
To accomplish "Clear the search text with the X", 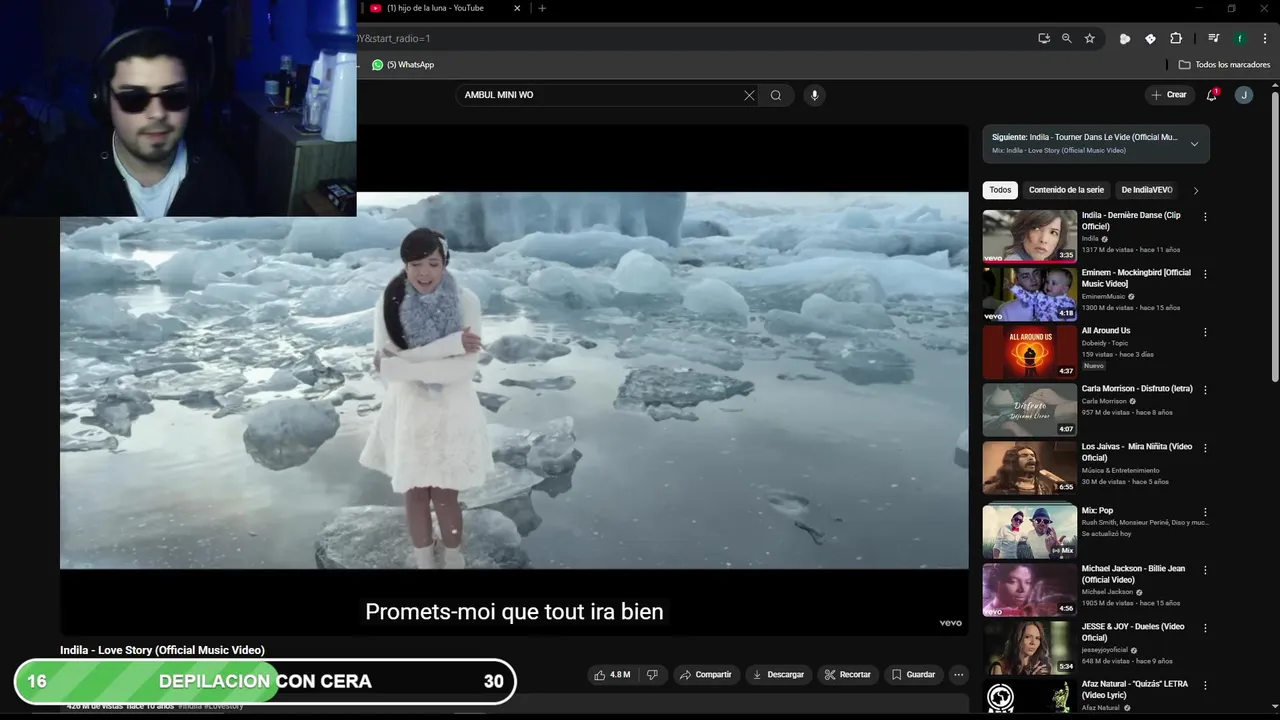I will (749, 95).
